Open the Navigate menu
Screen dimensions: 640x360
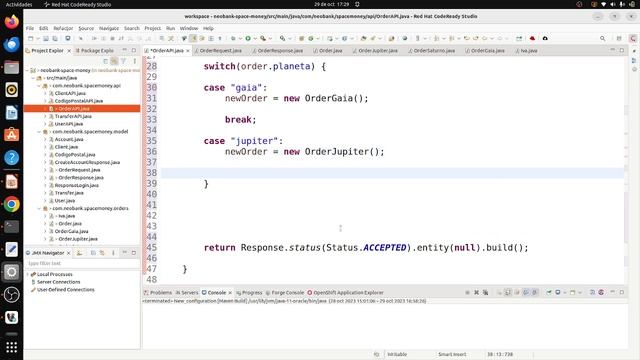pos(109,28)
